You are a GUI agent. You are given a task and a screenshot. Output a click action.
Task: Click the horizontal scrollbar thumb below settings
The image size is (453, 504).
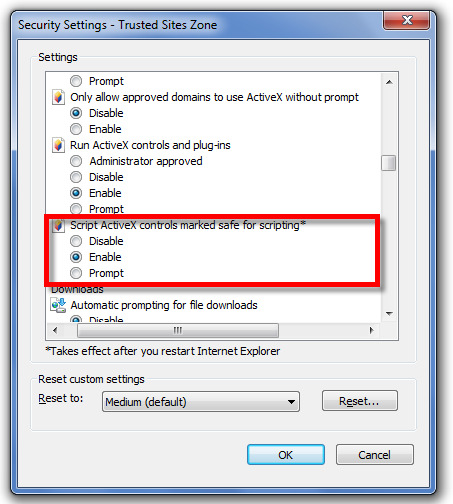coord(178,330)
